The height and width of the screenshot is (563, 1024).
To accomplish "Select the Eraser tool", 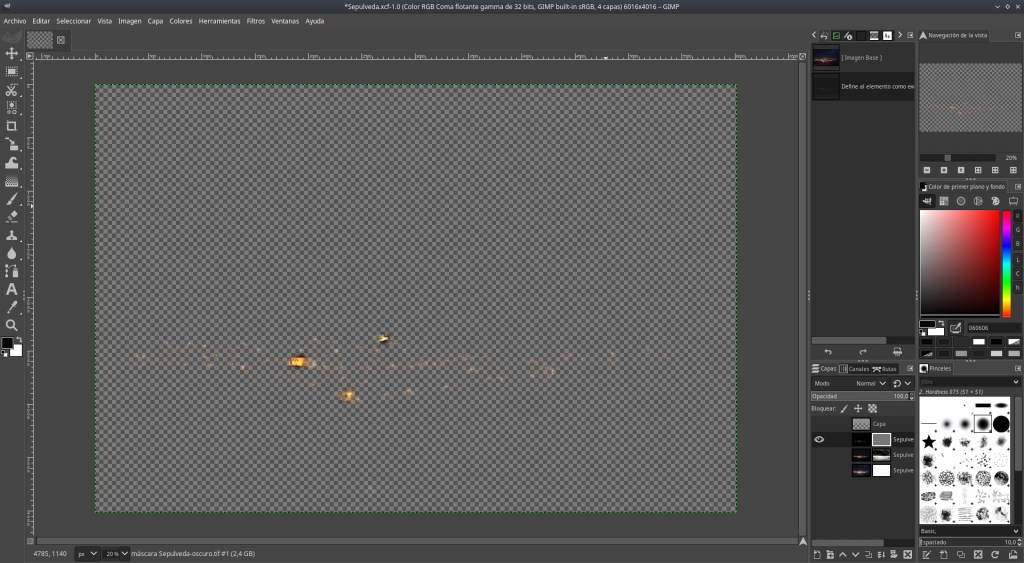I will 12,216.
